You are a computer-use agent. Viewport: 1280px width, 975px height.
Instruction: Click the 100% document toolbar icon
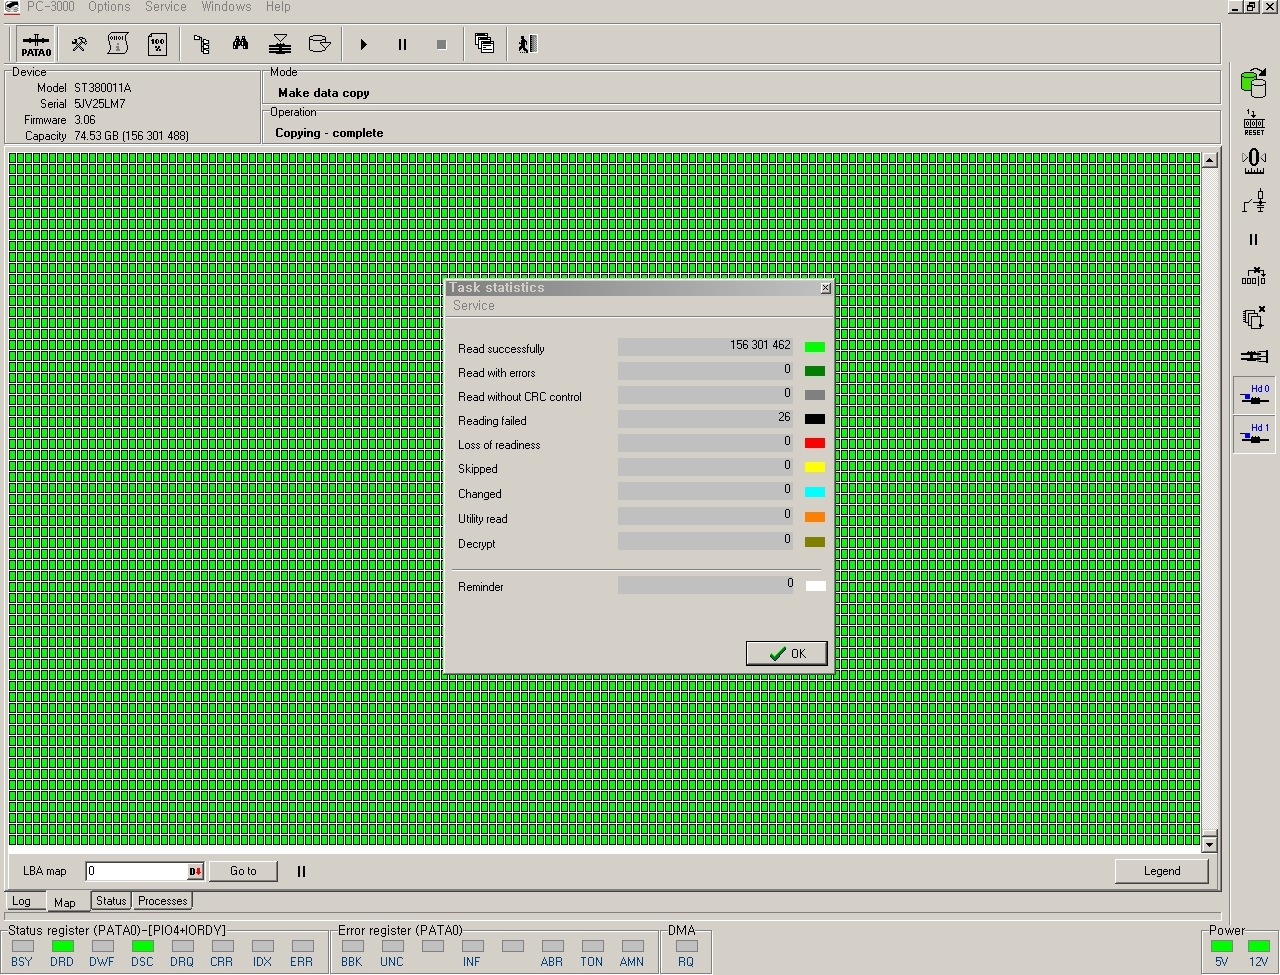click(x=157, y=44)
